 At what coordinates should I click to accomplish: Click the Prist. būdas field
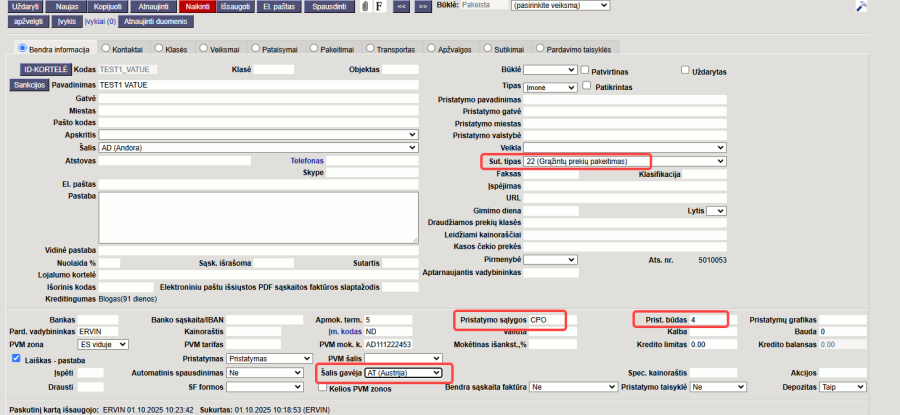pyautogui.click(x=713, y=319)
